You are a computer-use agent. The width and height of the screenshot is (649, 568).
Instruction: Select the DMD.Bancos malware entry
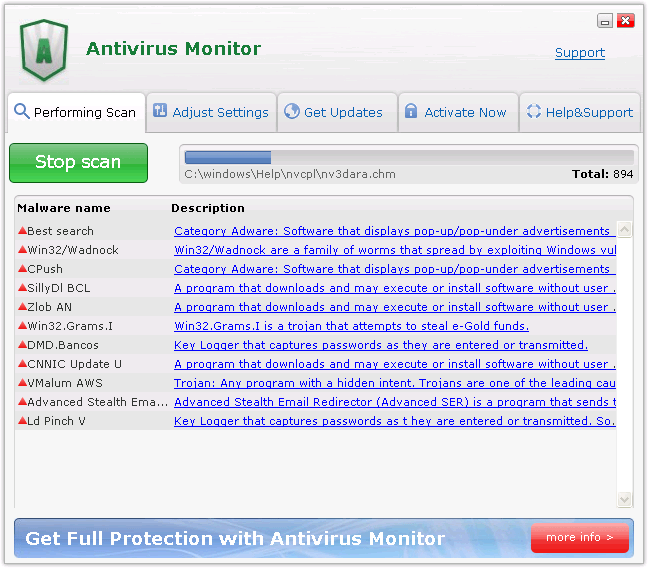pyautogui.click(x=63, y=345)
